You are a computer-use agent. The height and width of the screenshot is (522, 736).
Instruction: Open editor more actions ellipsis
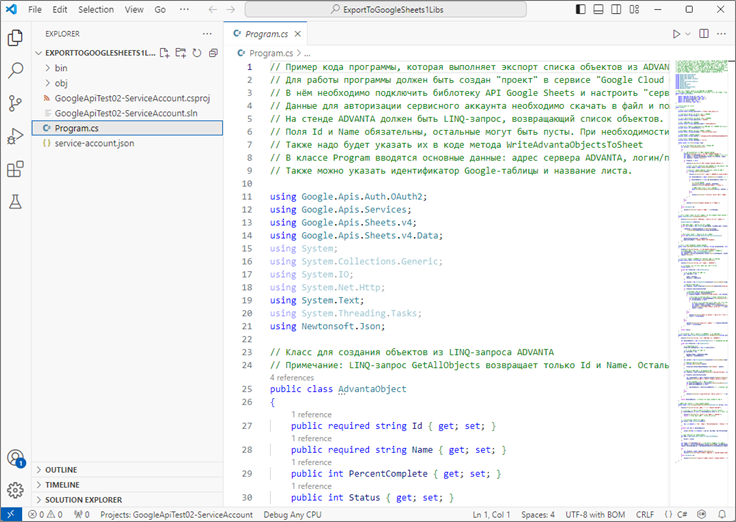pos(721,34)
